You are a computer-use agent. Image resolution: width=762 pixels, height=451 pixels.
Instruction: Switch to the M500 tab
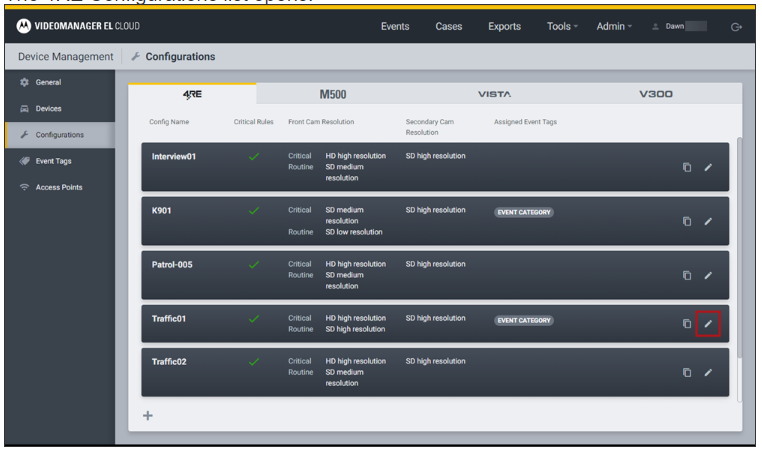(x=333, y=94)
